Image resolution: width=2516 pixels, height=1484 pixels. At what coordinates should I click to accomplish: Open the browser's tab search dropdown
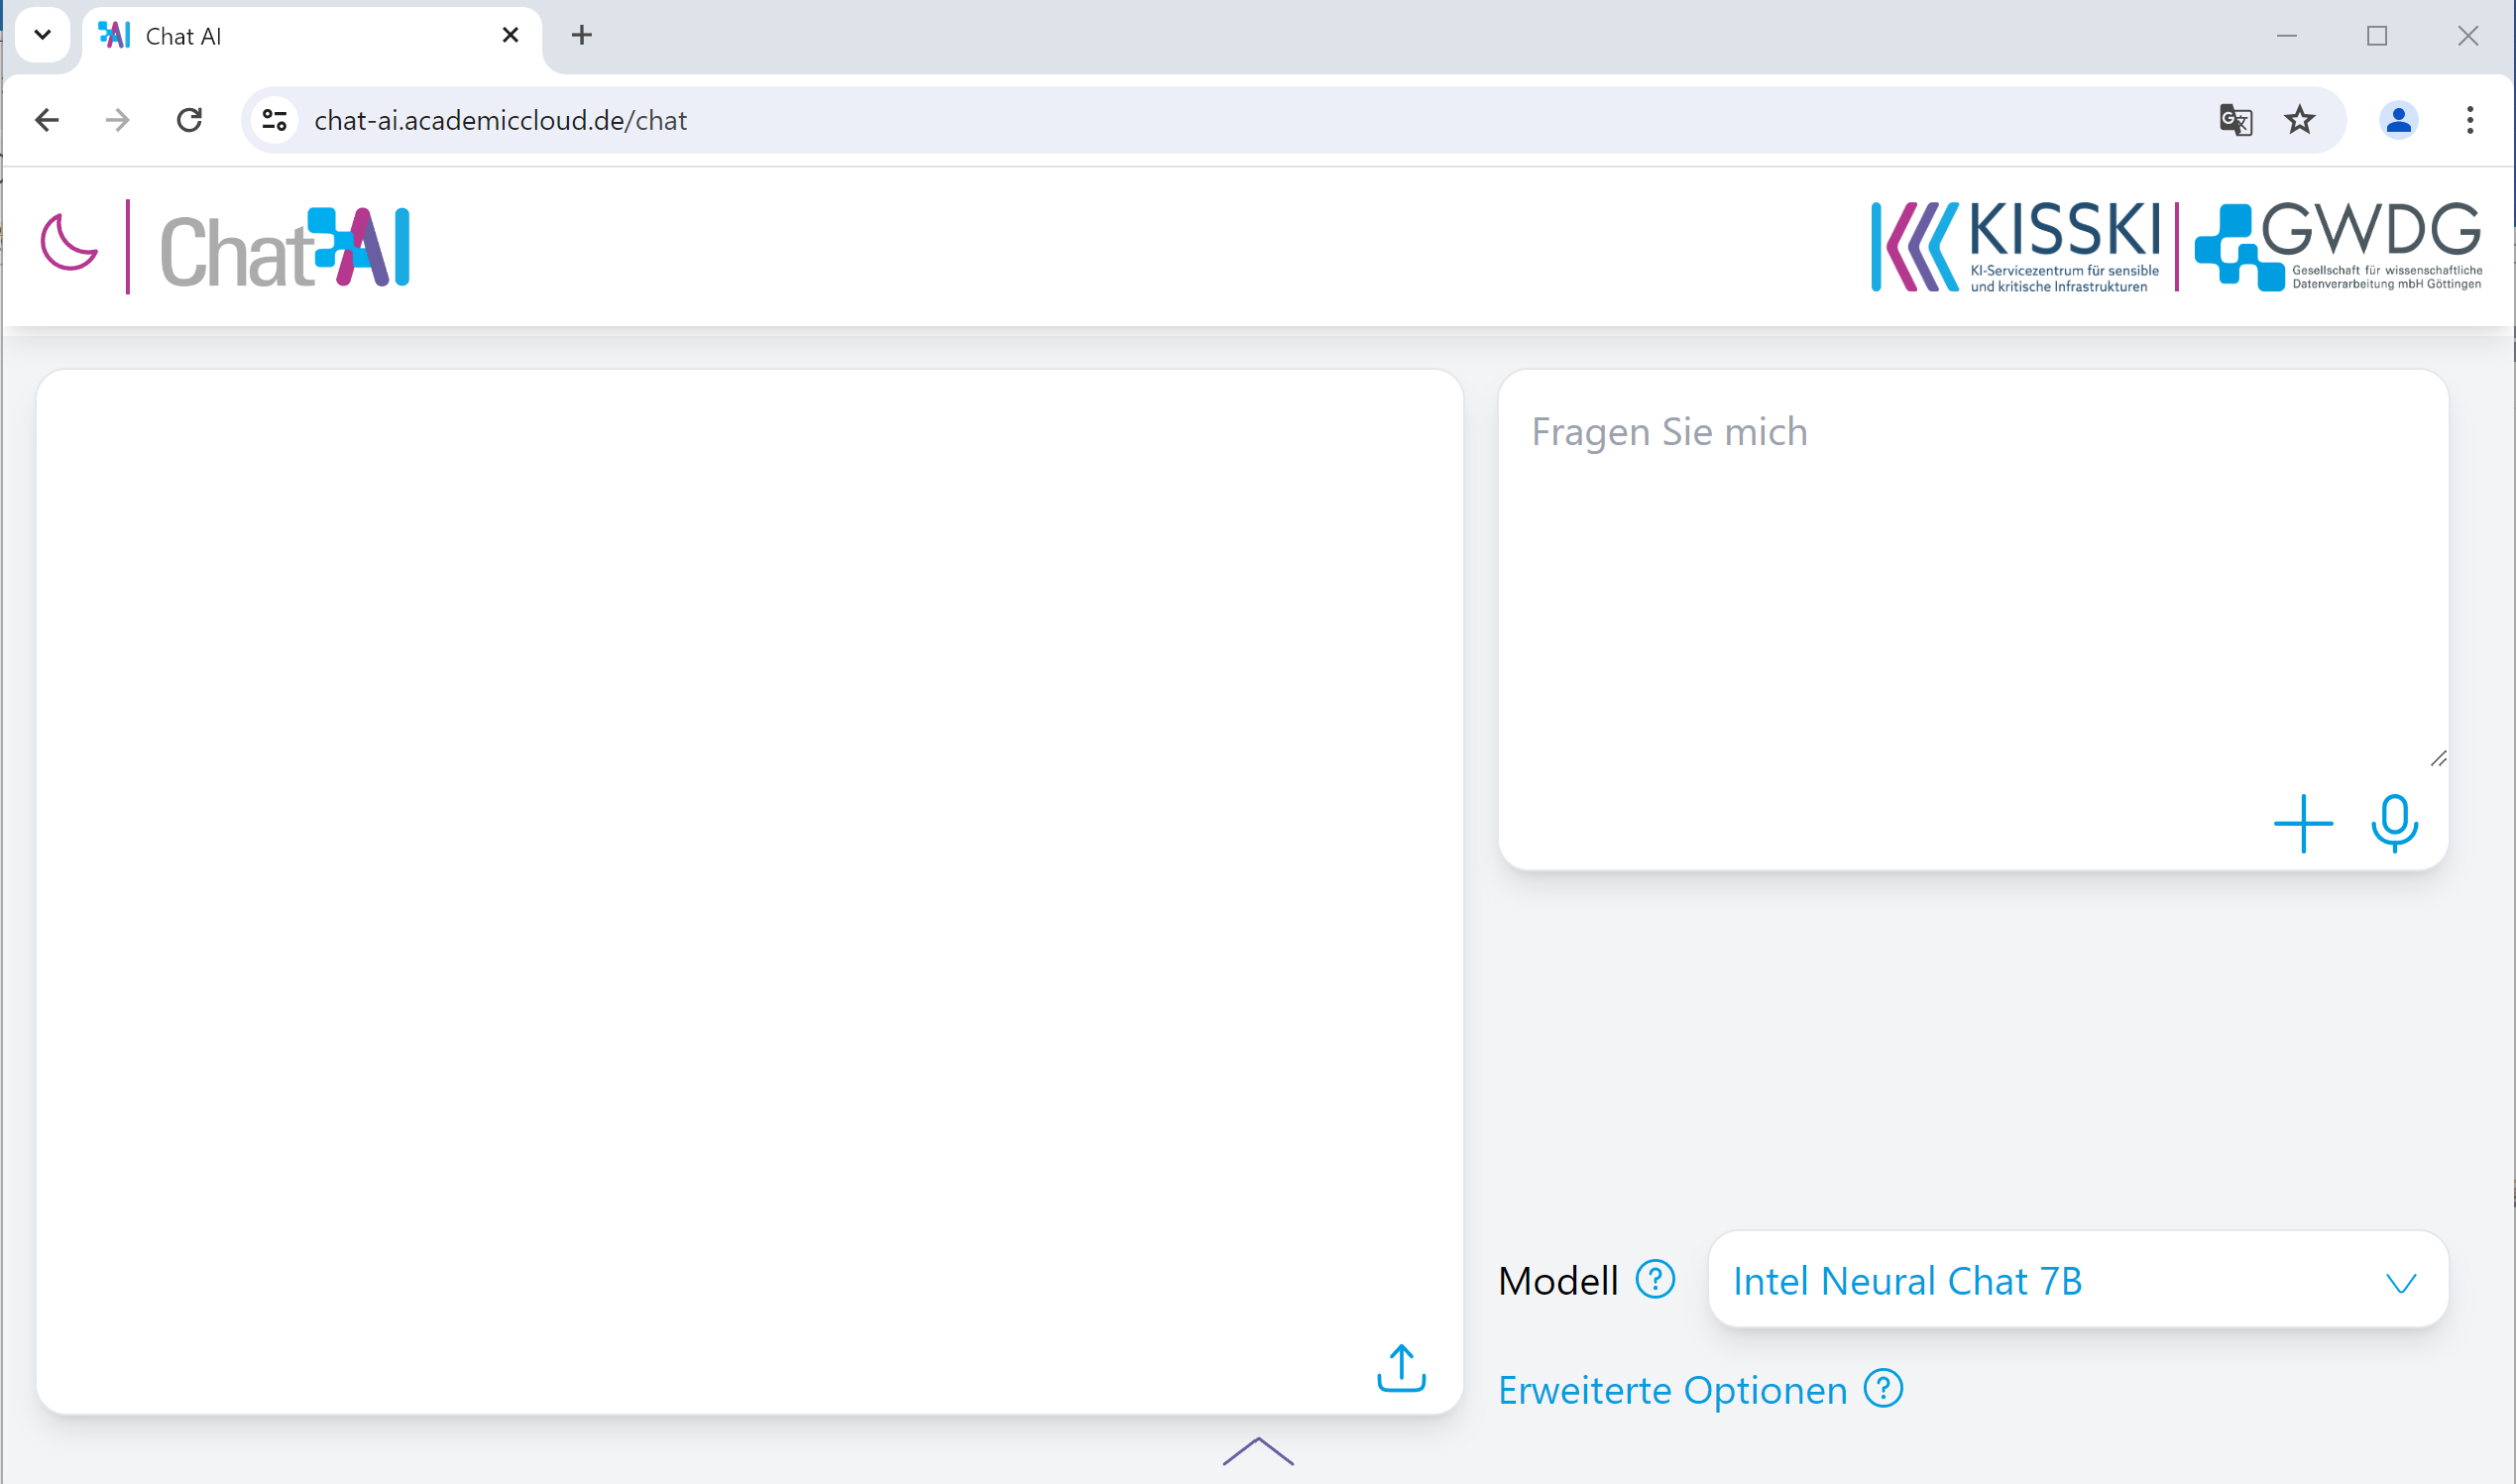42,35
